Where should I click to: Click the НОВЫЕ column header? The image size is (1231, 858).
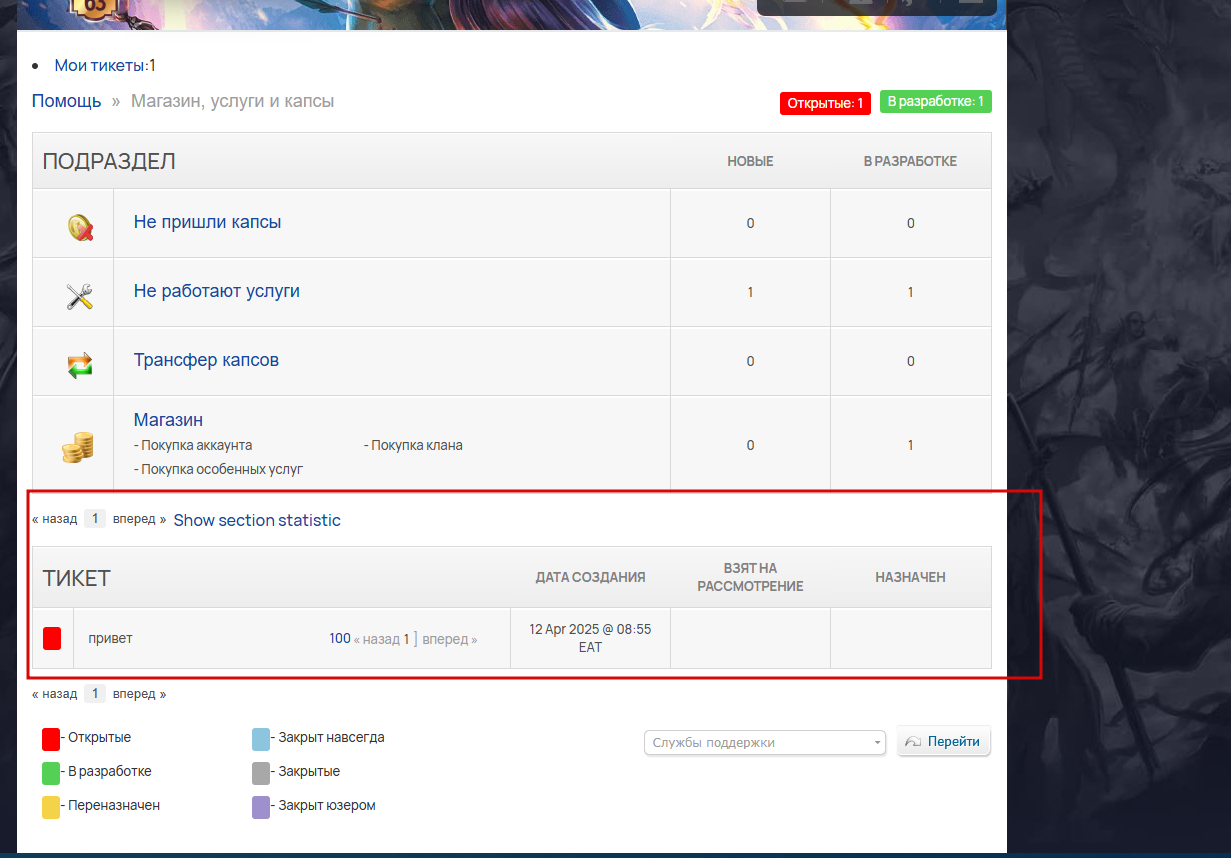pyautogui.click(x=750, y=161)
